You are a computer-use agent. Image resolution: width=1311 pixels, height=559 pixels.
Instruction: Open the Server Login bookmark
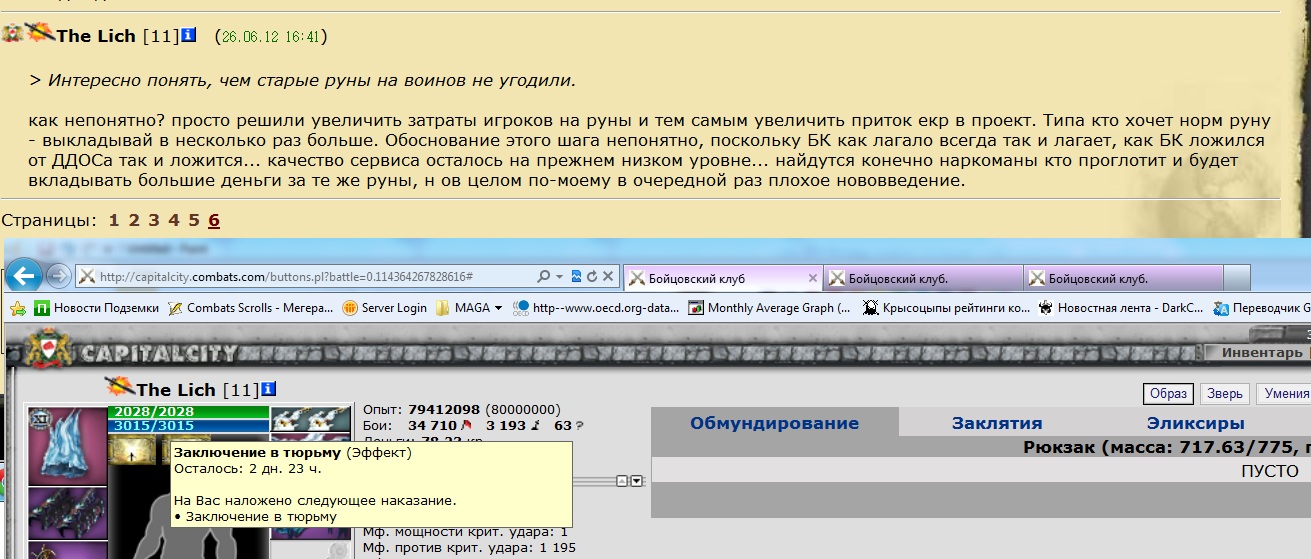tap(385, 307)
